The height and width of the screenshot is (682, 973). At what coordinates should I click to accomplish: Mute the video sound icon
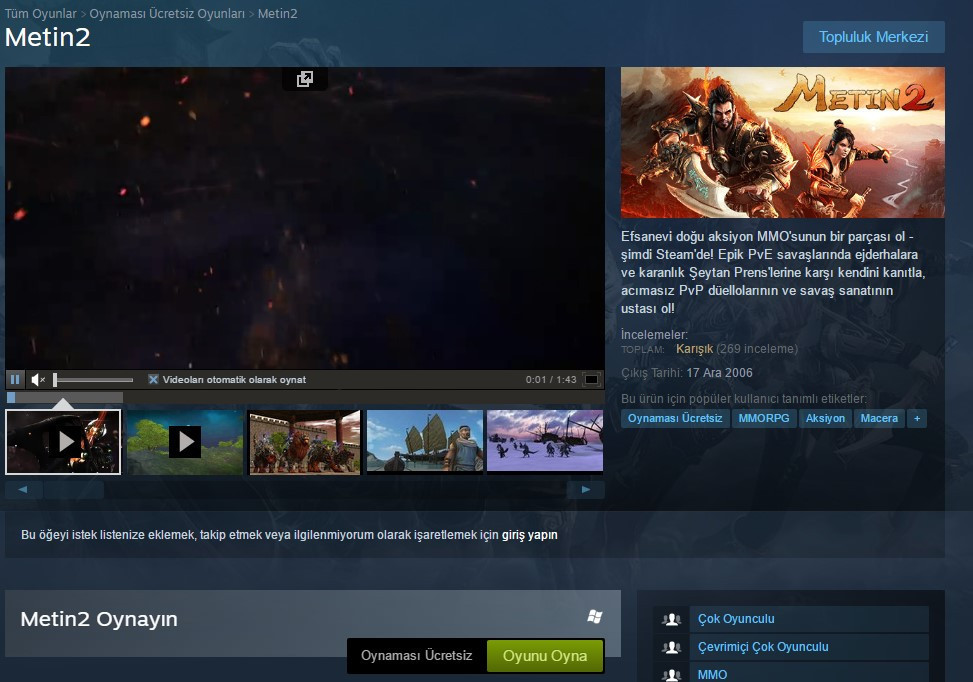point(38,380)
